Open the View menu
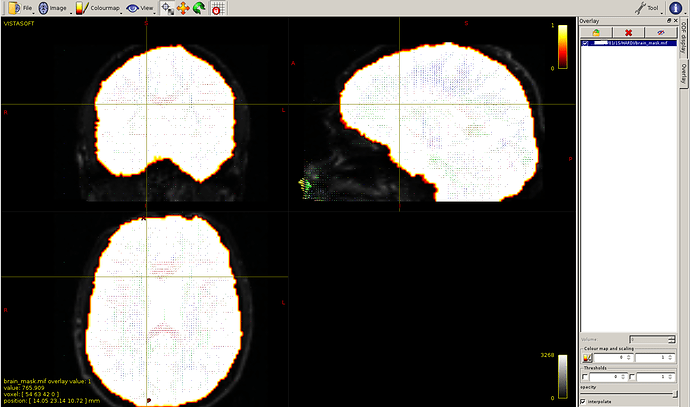This screenshot has height=407, width=690. pos(140,8)
